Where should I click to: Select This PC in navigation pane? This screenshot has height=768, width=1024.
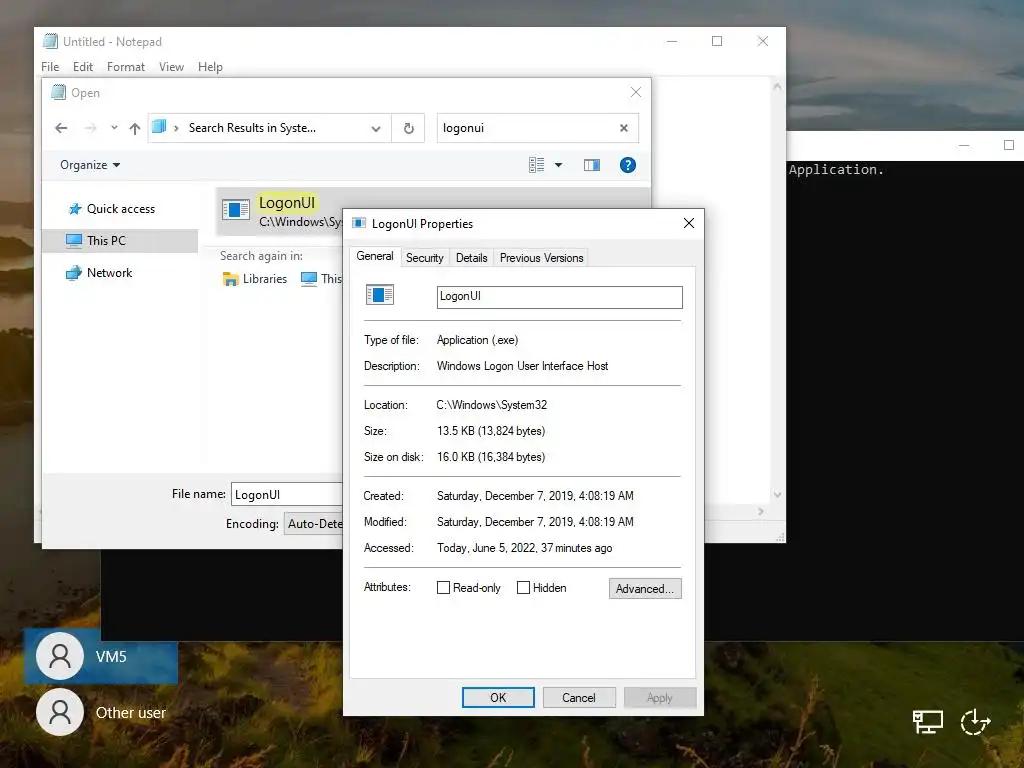coord(120,240)
